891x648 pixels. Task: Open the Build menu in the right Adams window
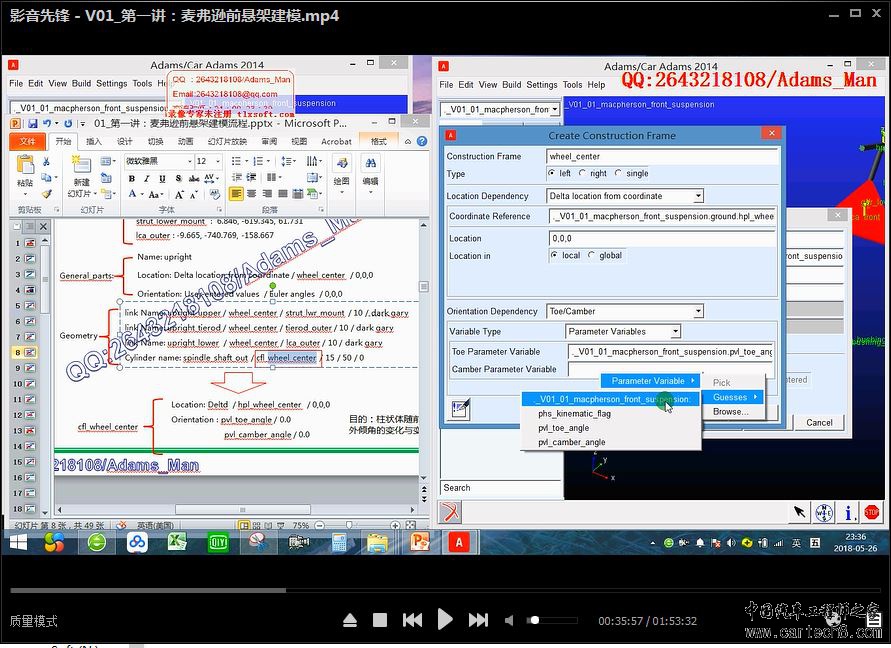[x=511, y=85]
